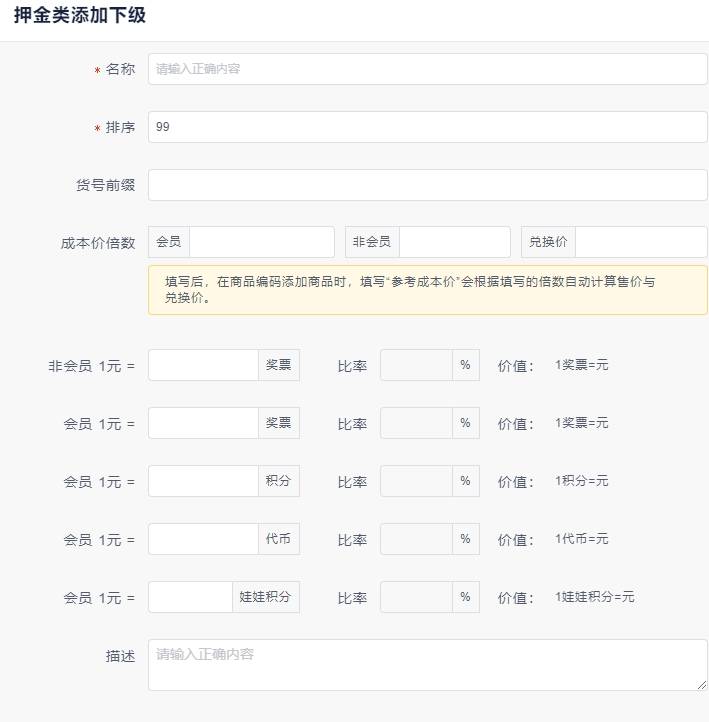This screenshot has height=722, width=709.
Task: Click the 押金类添加下级 page title
Action: tap(80, 15)
